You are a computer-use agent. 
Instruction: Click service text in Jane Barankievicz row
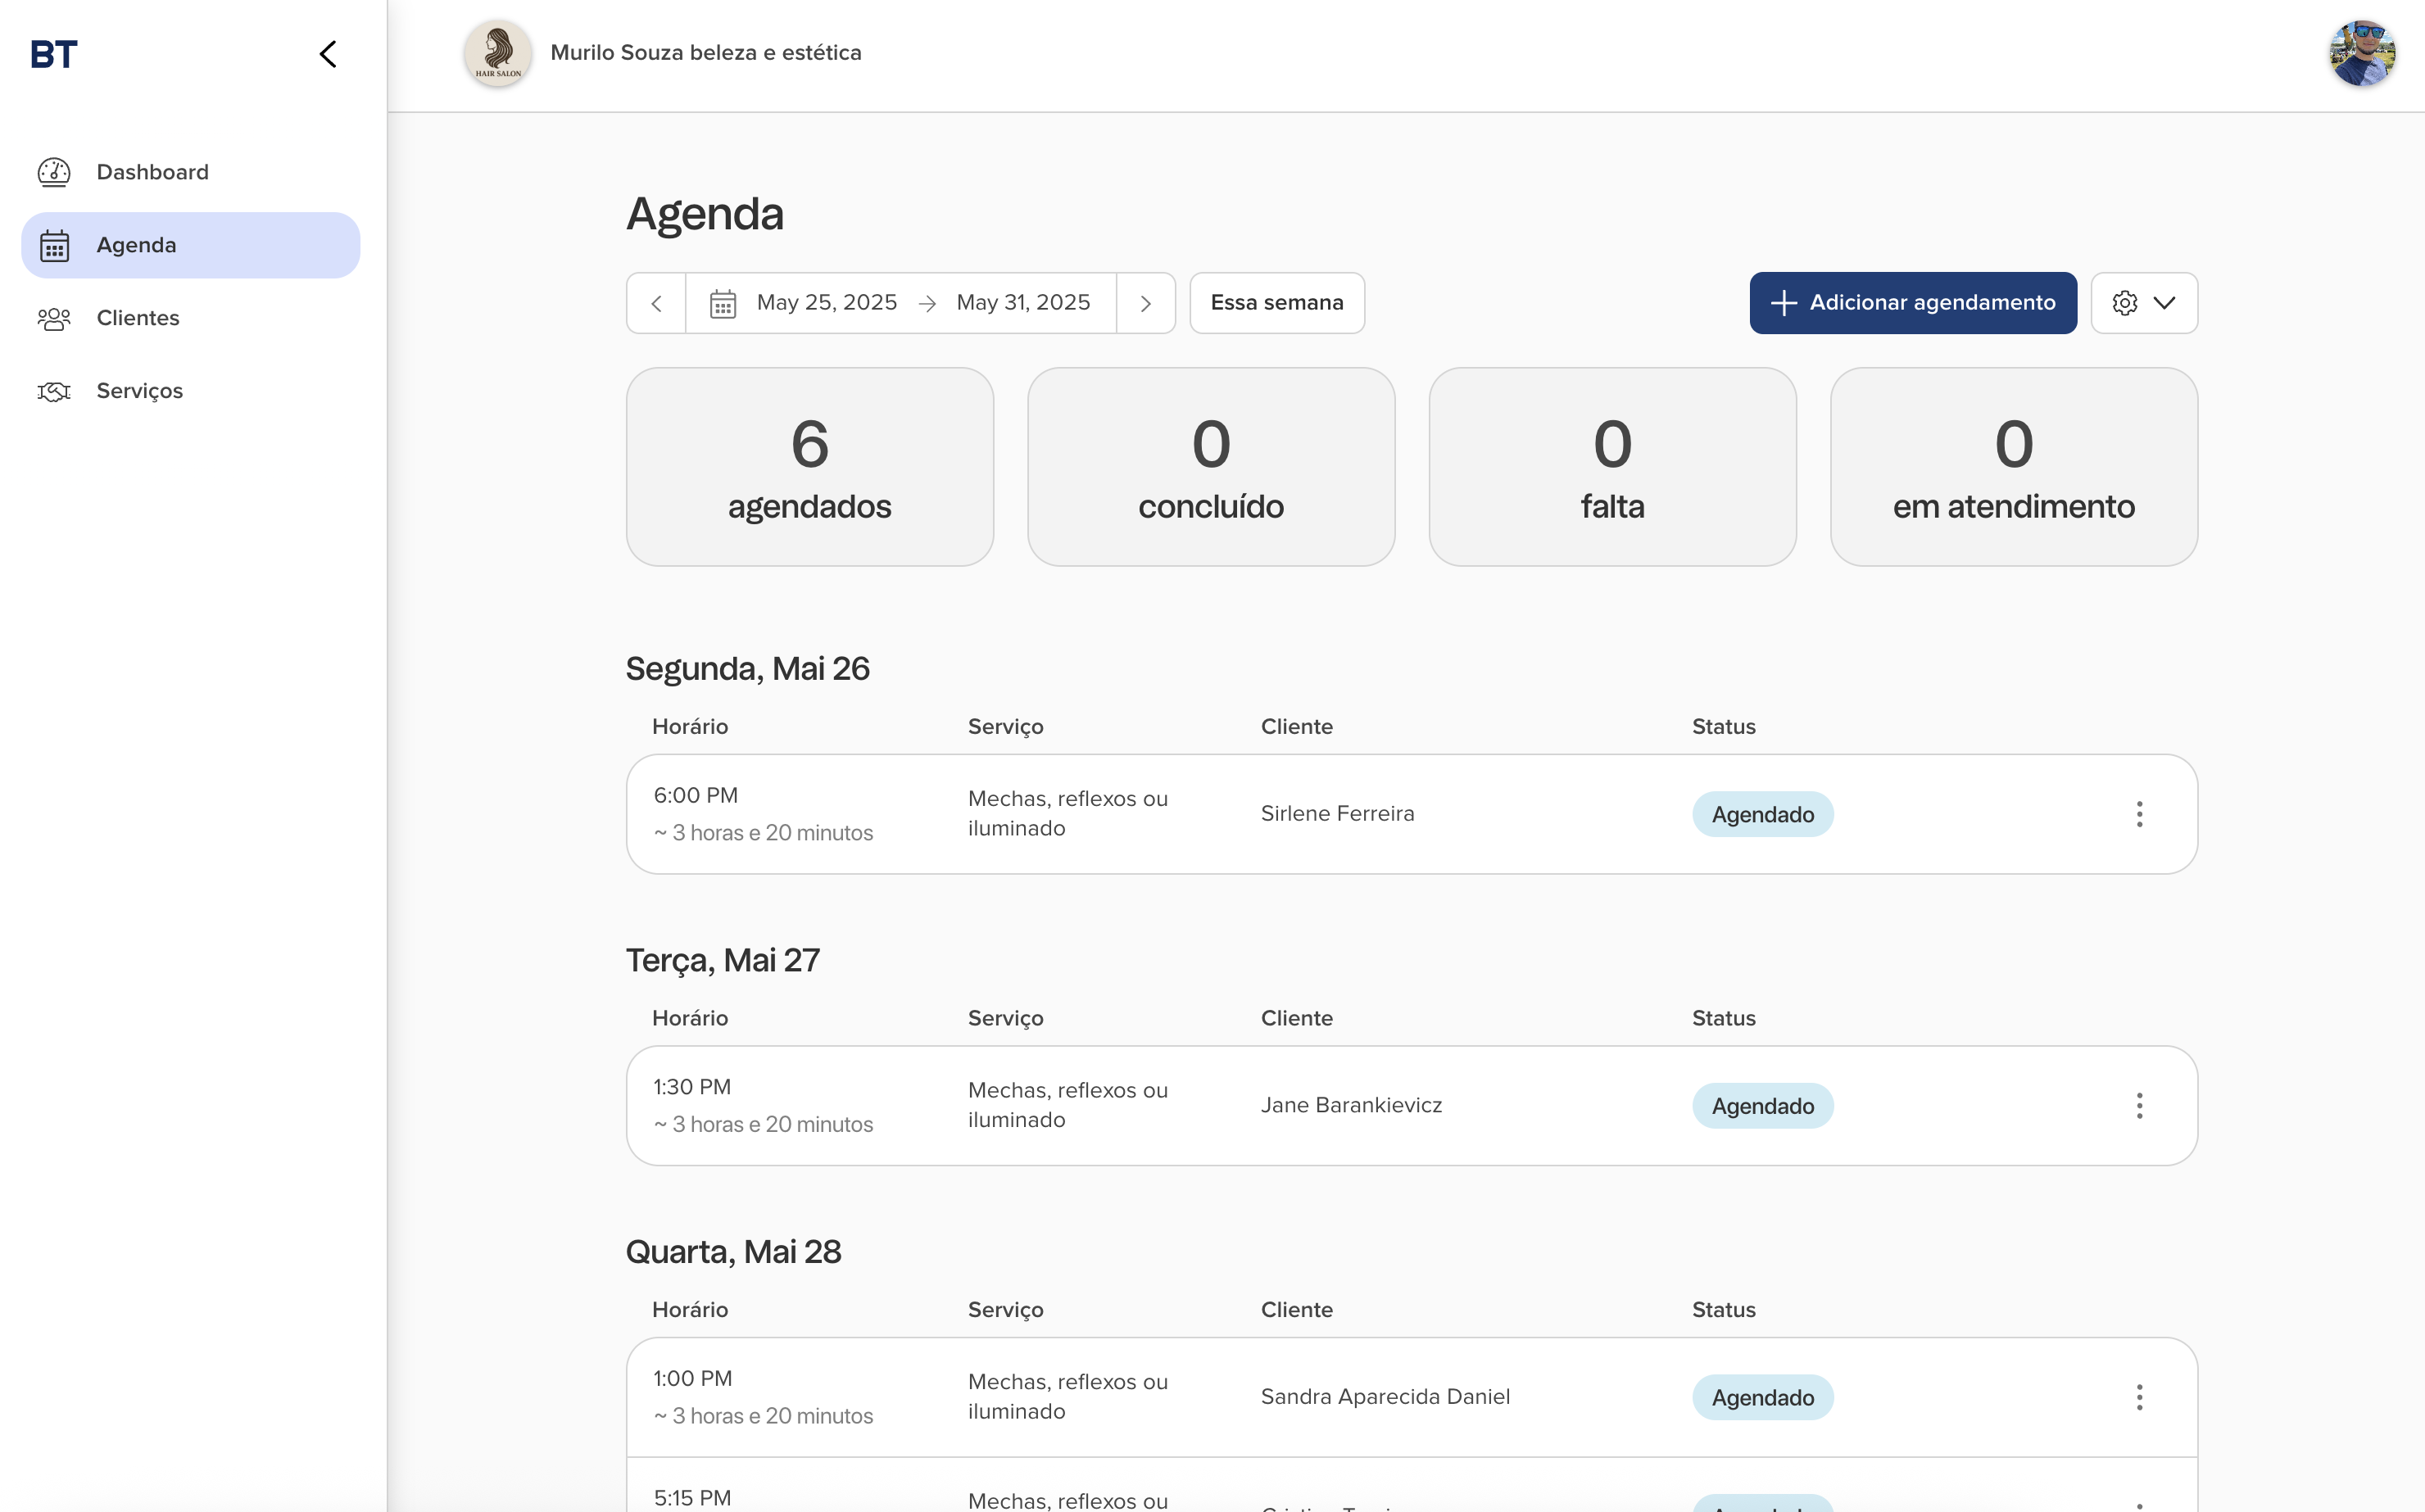click(1067, 1105)
